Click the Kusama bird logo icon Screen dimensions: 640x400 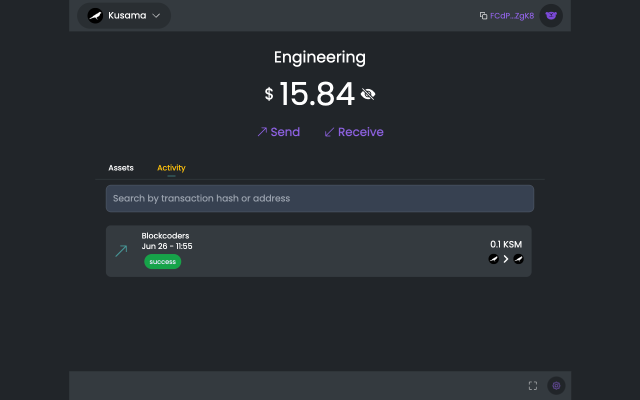click(95, 16)
